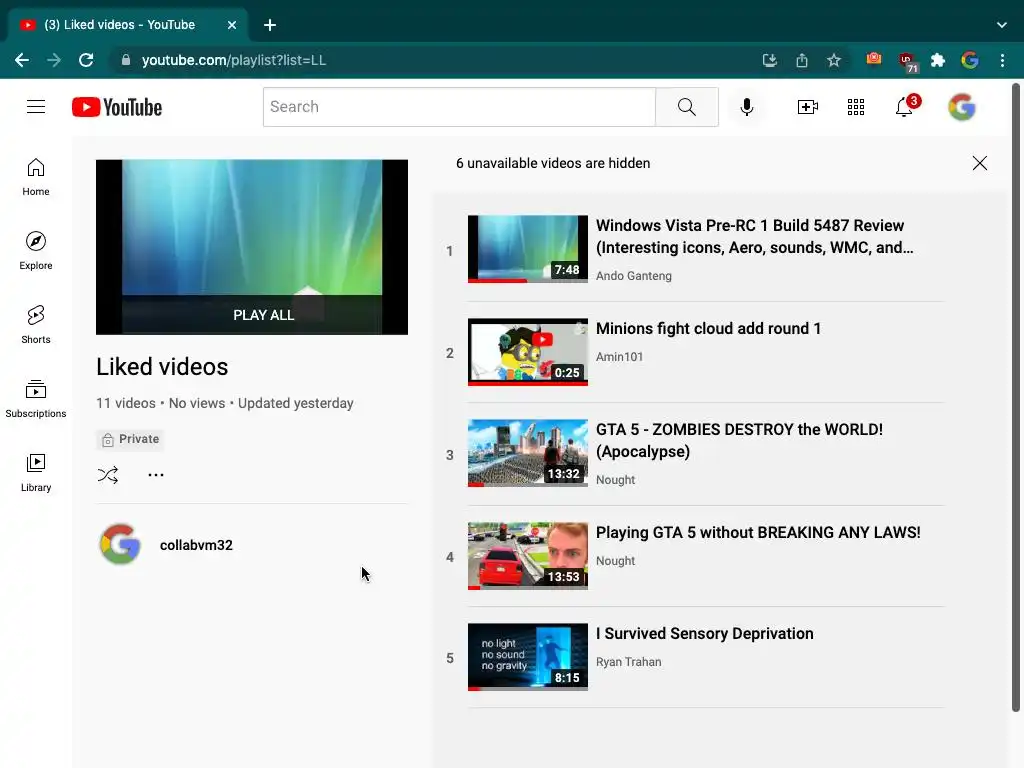This screenshot has height=768, width=1024.
Task: Open the Ando Ganteng channel link
Action: point(633,276)
